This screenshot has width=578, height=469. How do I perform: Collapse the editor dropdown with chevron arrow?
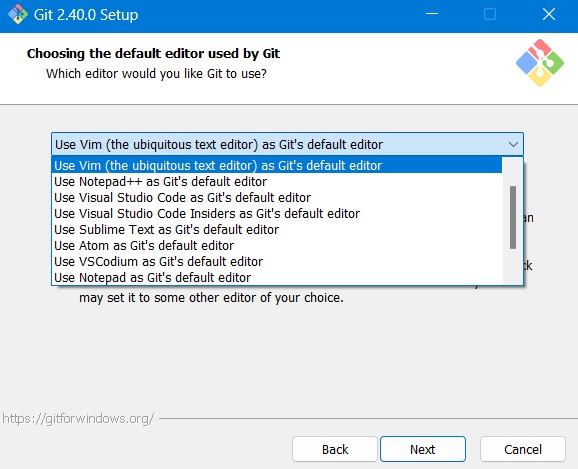513,144
